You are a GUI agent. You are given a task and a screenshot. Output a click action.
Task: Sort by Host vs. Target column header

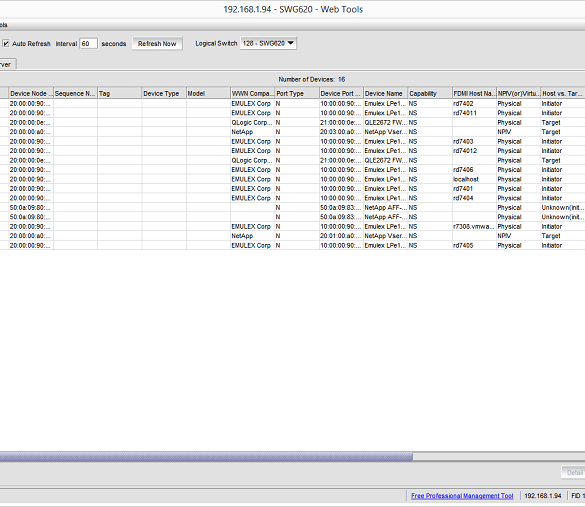(x=563, y=93)
